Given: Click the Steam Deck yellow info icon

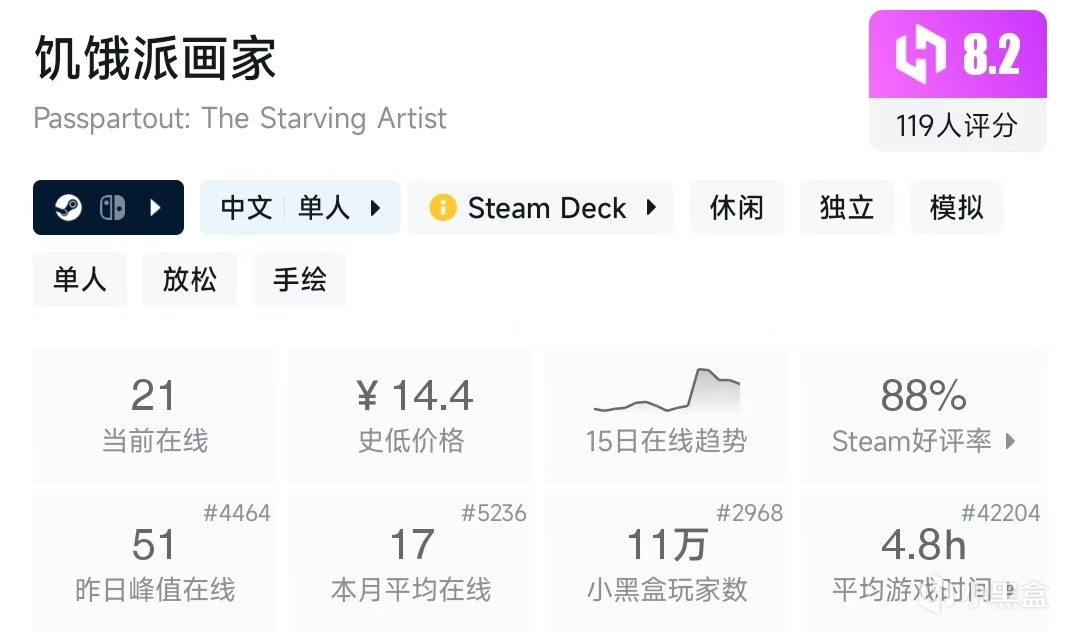Looking at the screenshot, I should 443,208.
